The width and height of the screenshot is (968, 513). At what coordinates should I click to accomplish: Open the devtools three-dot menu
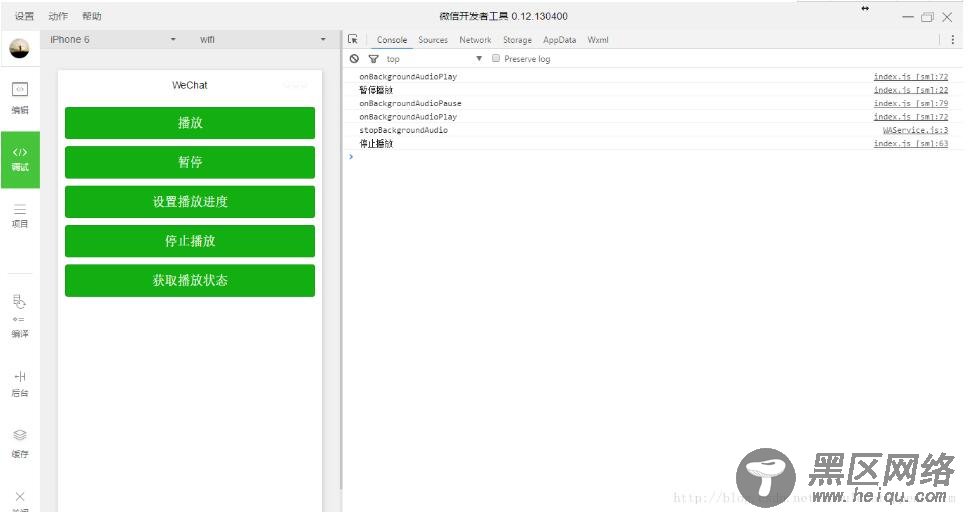(953, 40)
